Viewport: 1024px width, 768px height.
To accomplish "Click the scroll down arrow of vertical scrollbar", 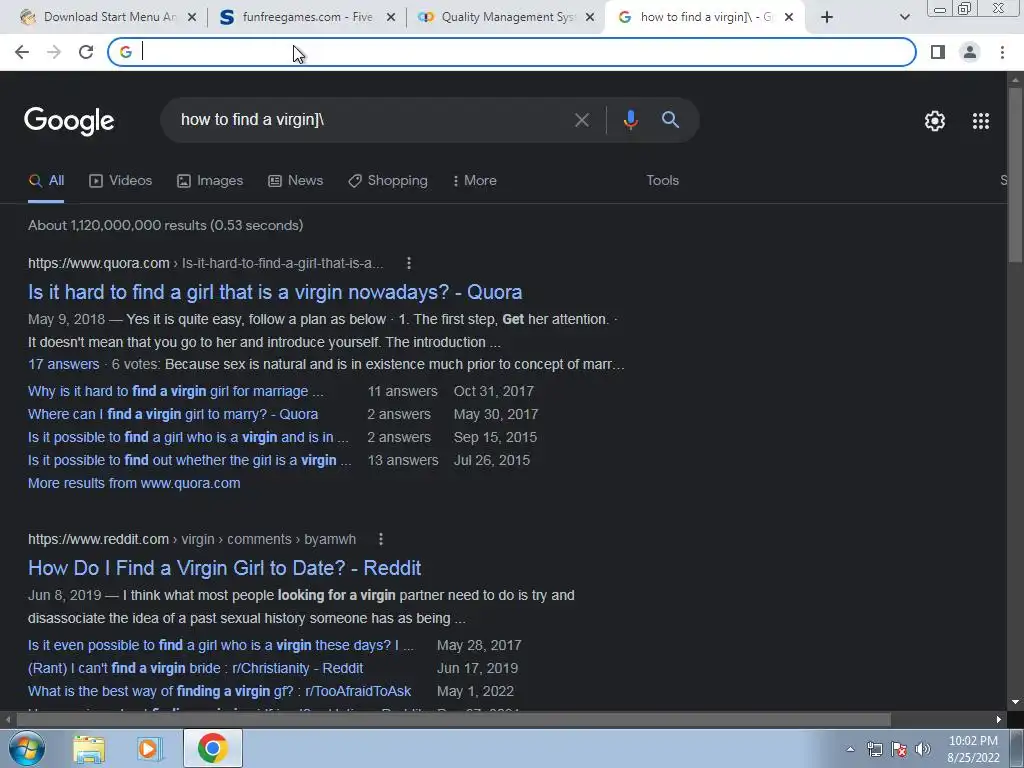I will 1015,703.
